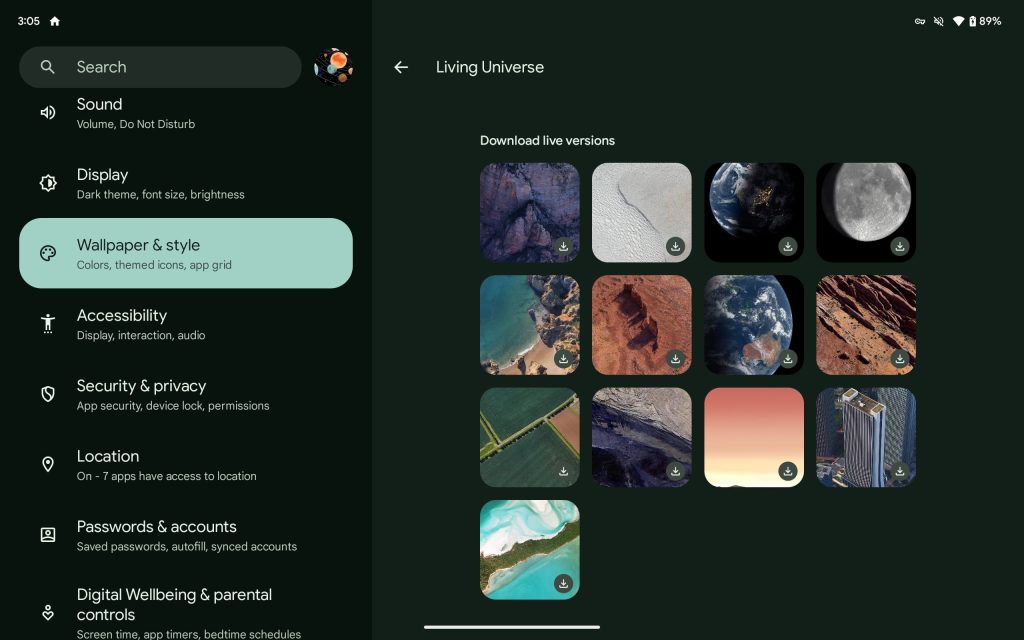
Task: Download the half moon live wallpaper
Action: point(900,246)
